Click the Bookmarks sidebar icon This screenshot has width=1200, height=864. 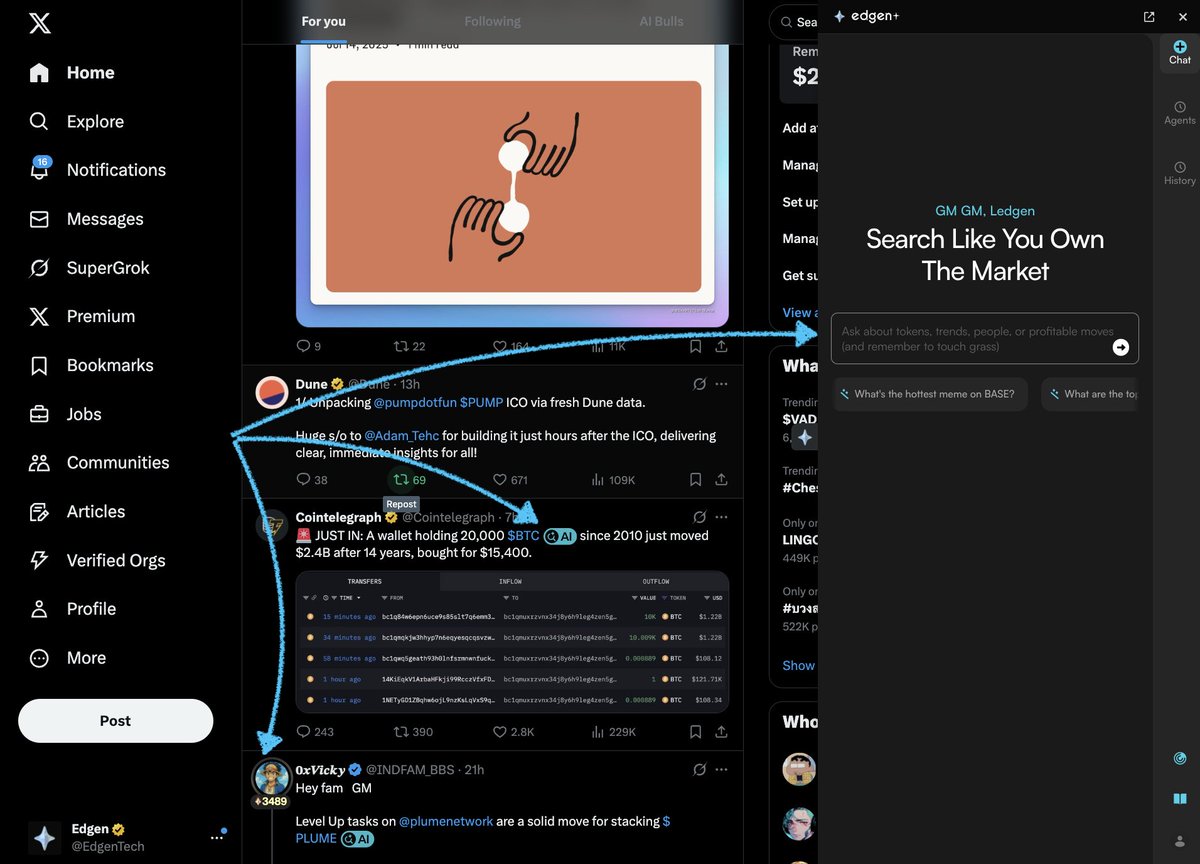tap(39, 365)
